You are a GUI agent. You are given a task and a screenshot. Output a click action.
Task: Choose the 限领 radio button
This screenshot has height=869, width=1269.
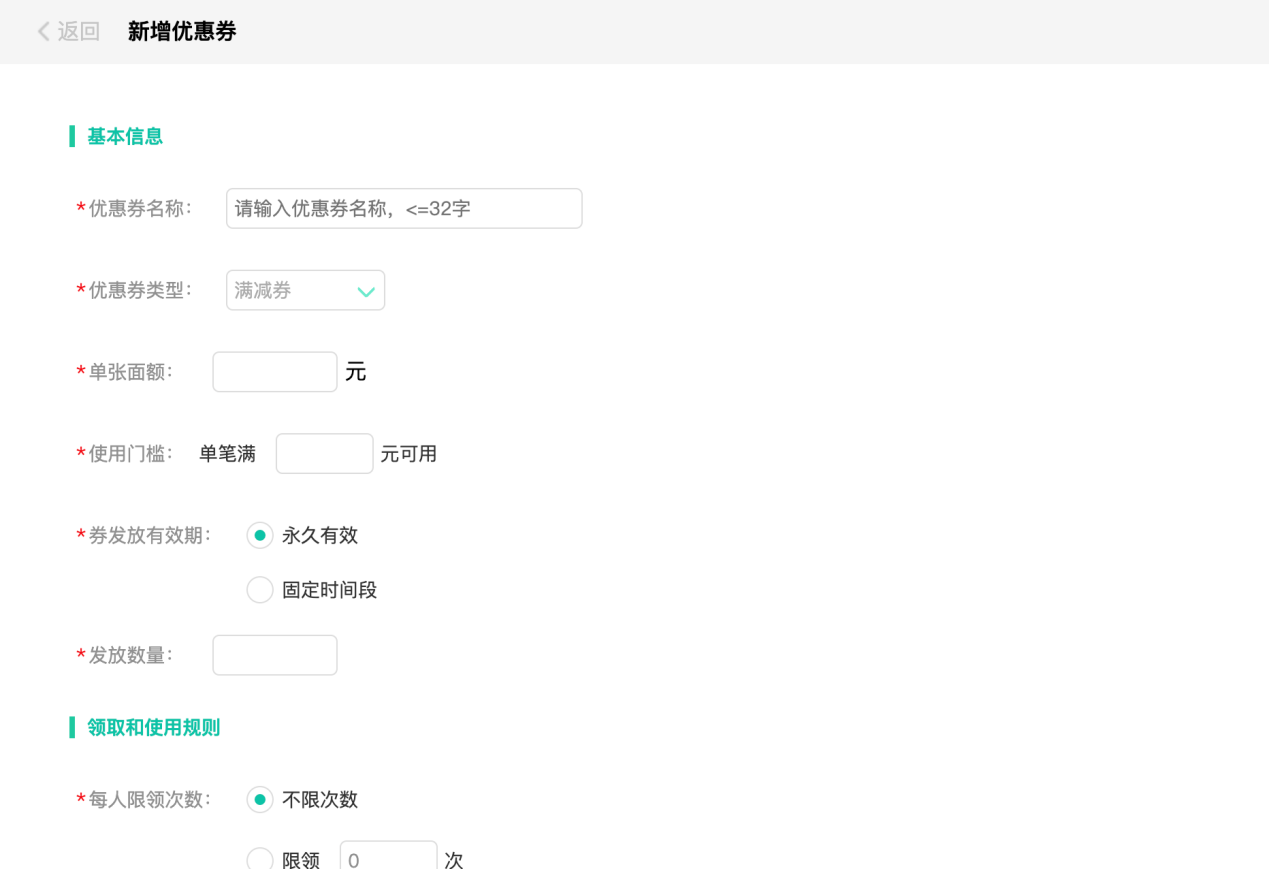260,859
